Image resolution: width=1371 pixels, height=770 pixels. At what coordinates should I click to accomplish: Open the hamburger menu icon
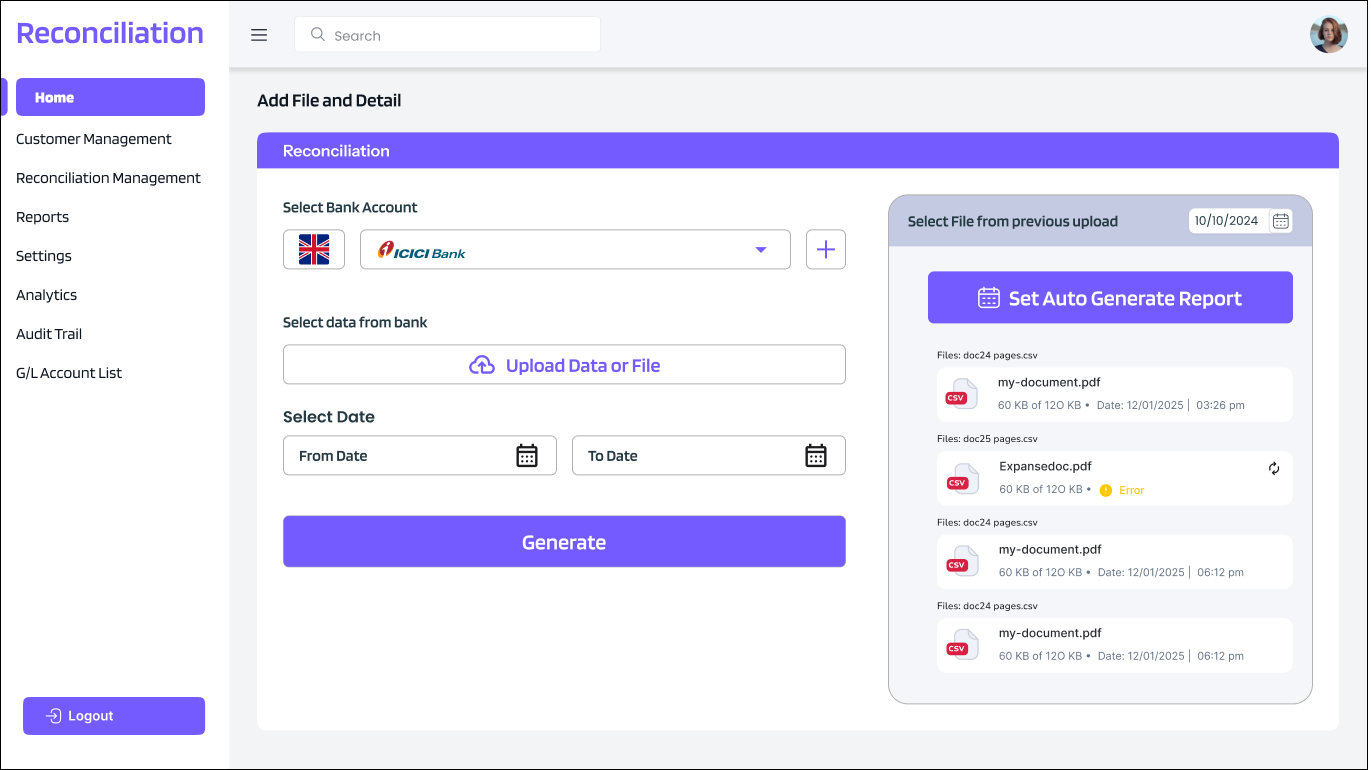click(x=259, y=34)
